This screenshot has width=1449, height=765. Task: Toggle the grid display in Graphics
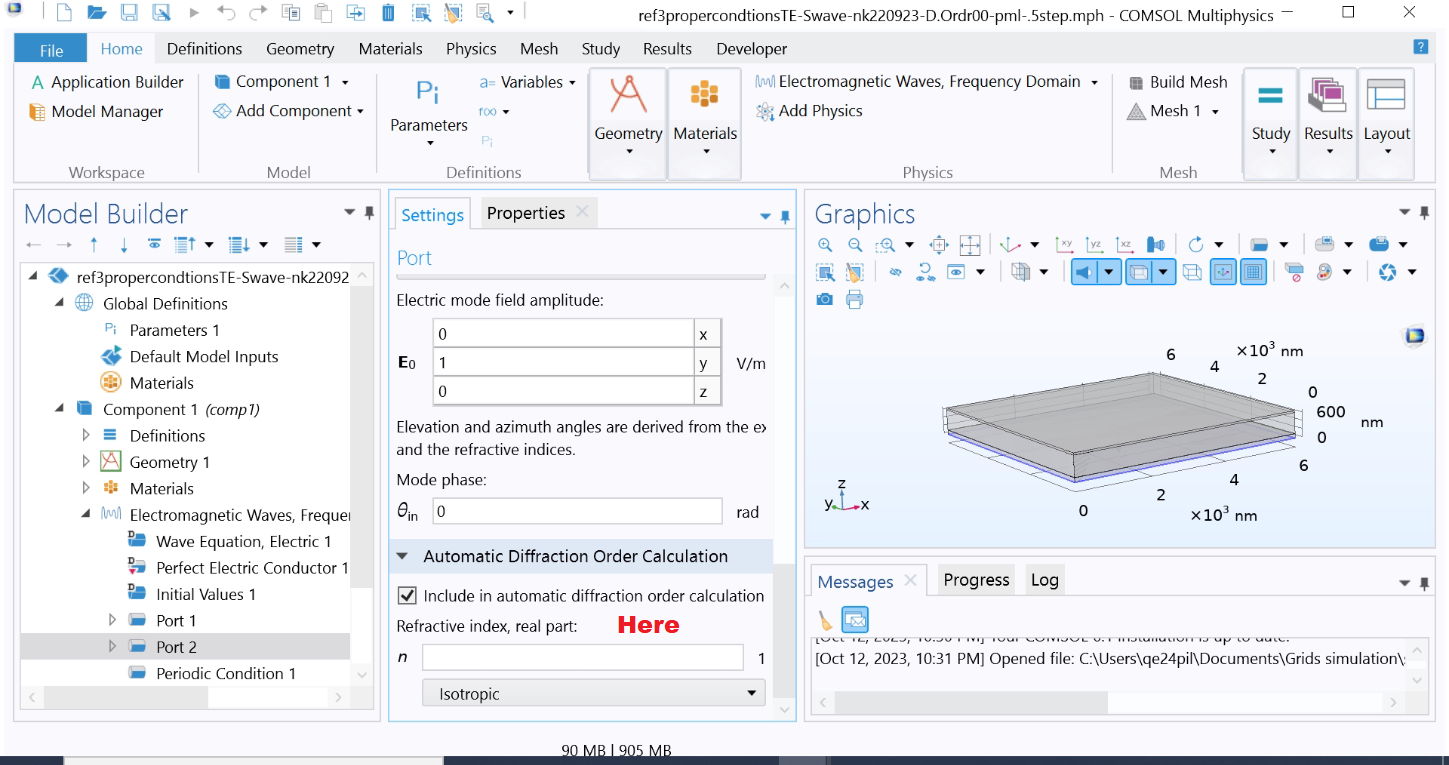click(x=1253, y=272)
